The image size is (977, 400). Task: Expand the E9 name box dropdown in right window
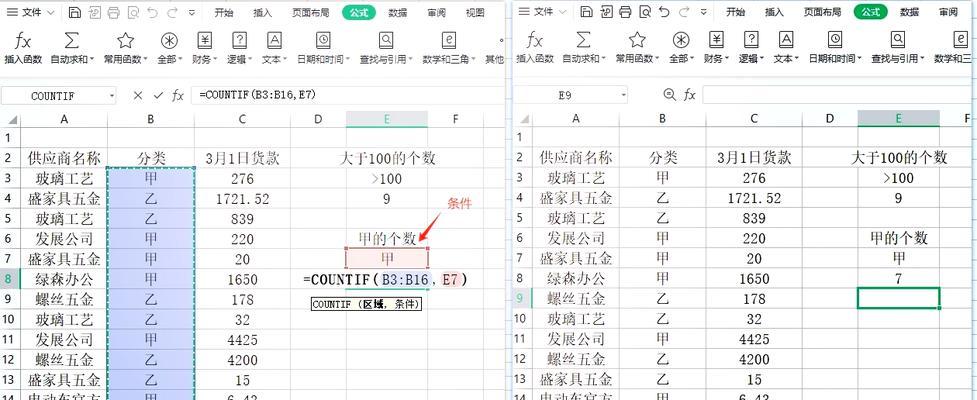pyautogui.click(x=624, y=95)
